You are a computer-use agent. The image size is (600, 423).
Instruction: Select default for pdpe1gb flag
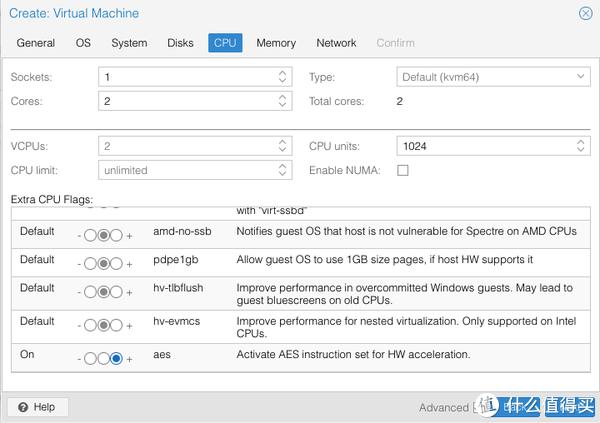(103, 264)
